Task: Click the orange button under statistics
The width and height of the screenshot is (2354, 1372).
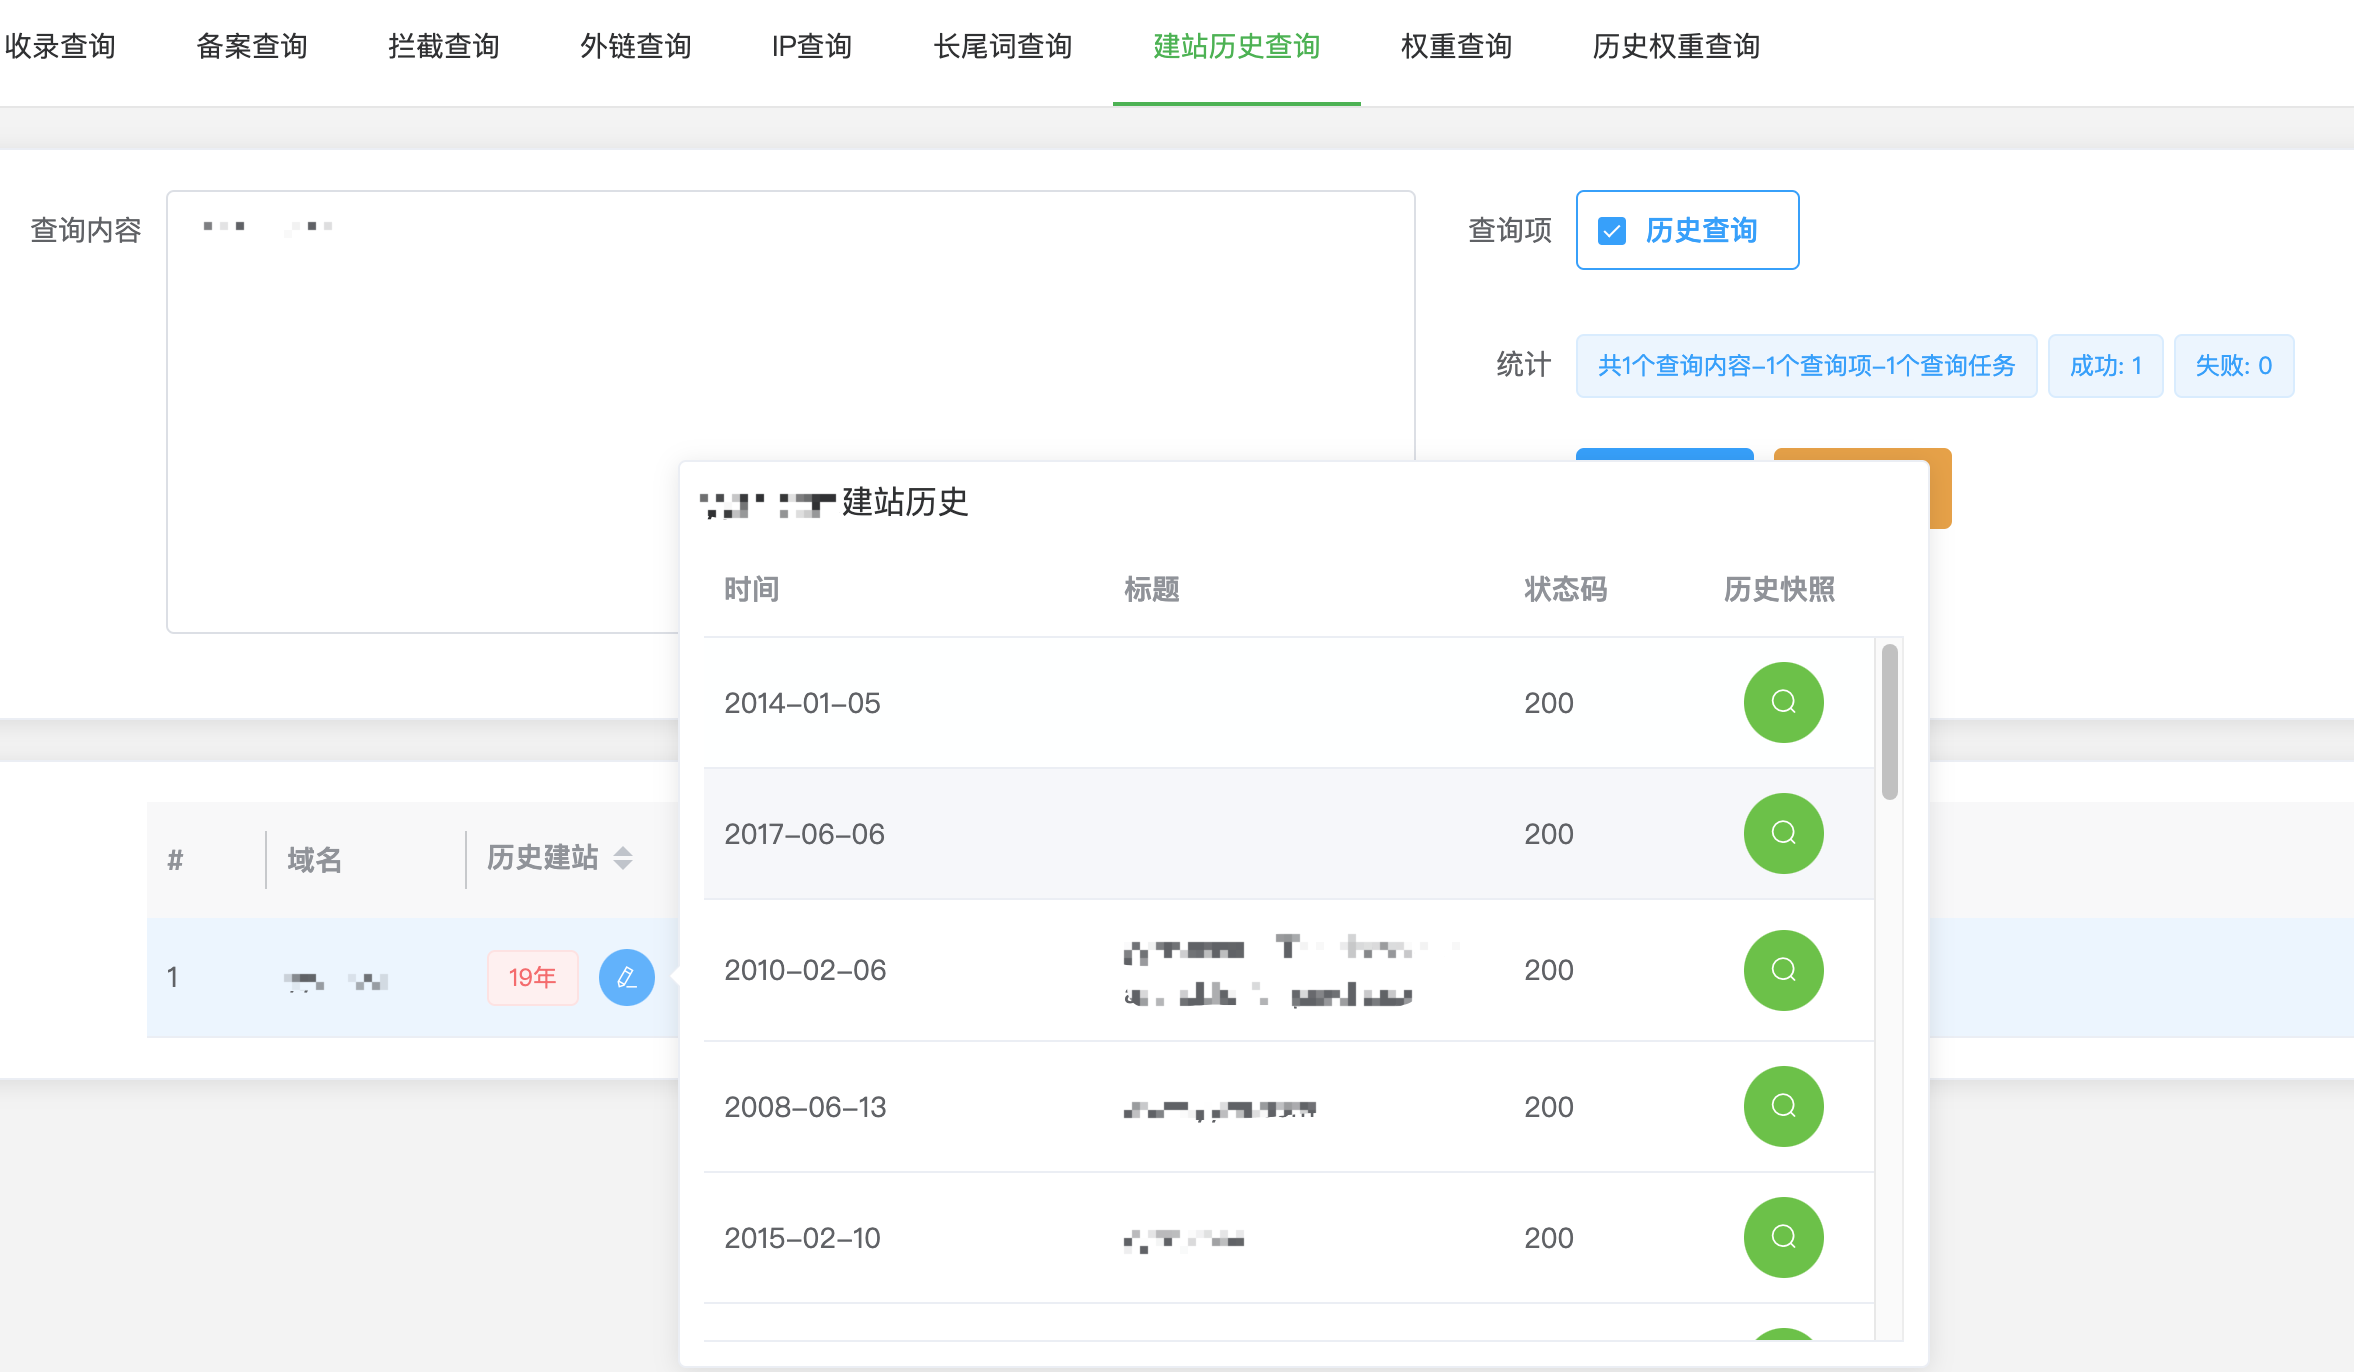Action: pyautogui.click(x=1939, y=488)
